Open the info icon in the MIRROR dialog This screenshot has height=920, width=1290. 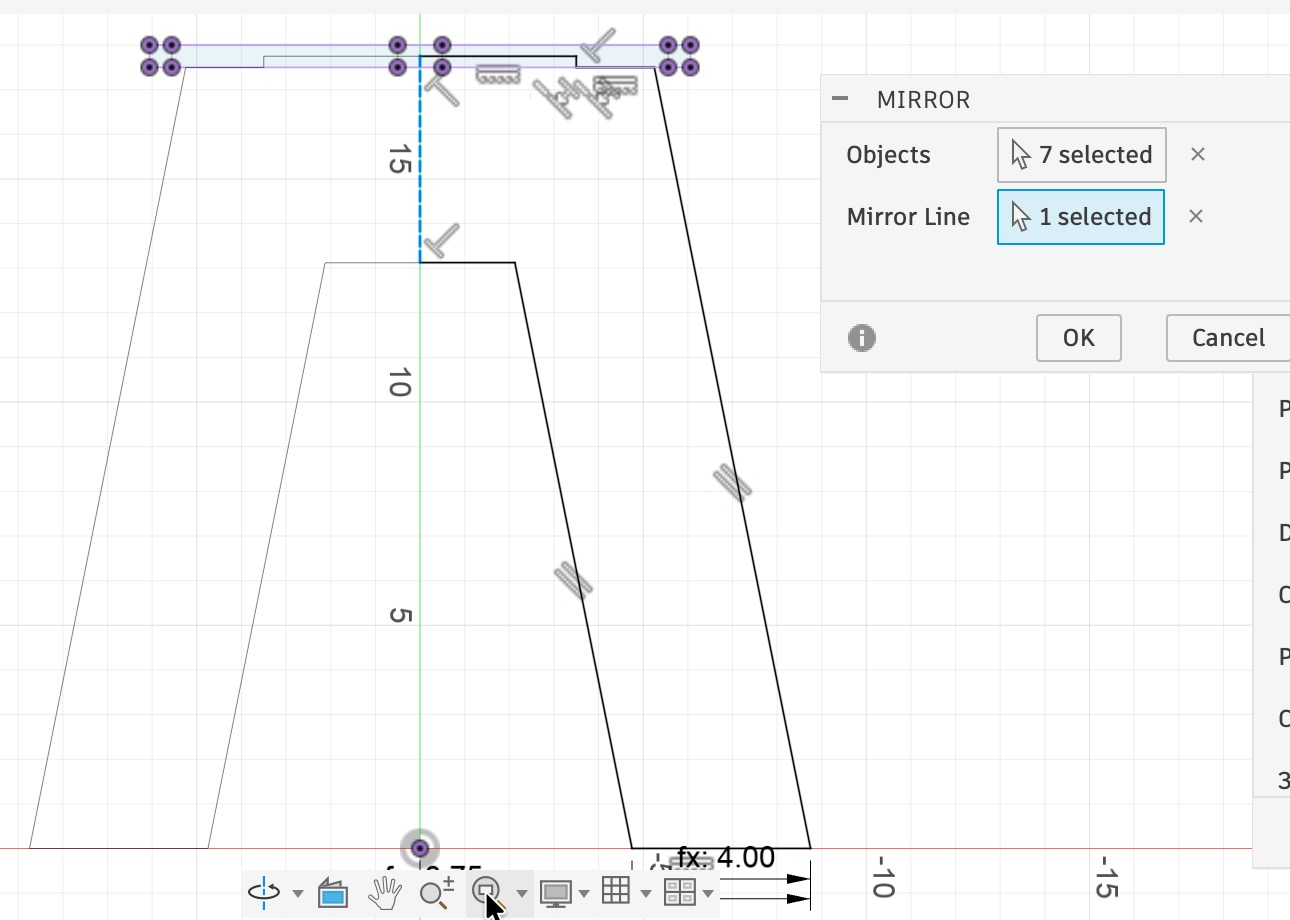862,338
